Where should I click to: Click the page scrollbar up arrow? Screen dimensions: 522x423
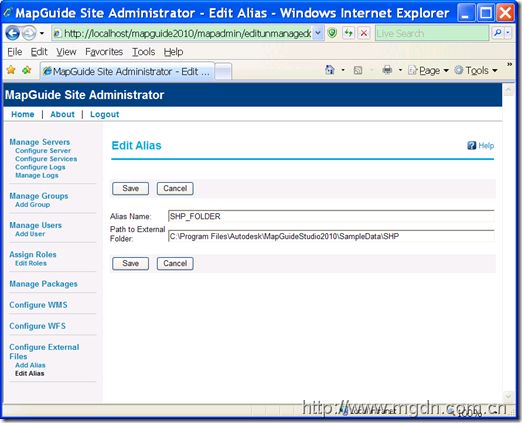pos(509,90)
